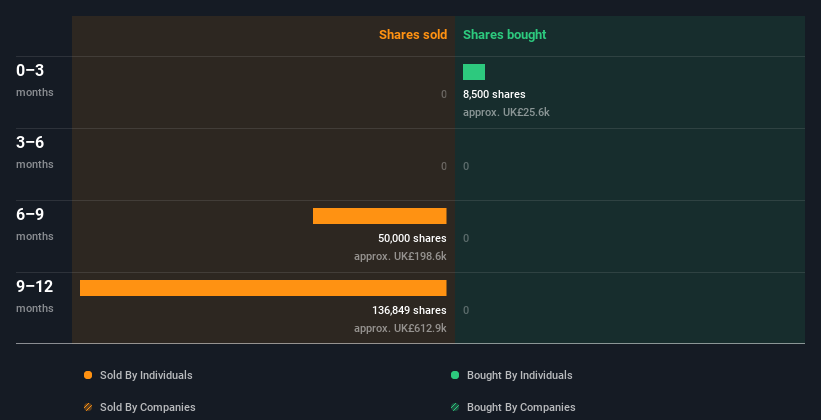Screen dimensions: 821x420
Task: Click the Shares bought column header
Action: pos(504,35)
